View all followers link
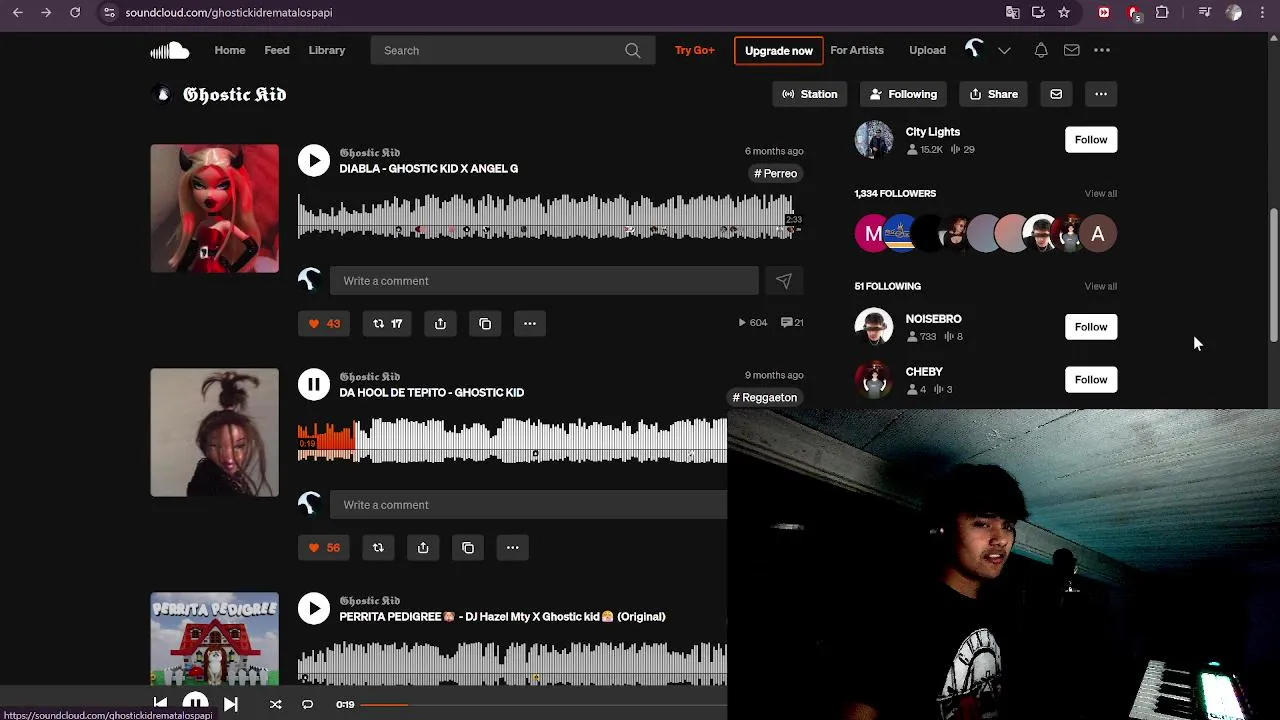The height and width of the screenshot is (720, 1280). (x=1100, y=193)
